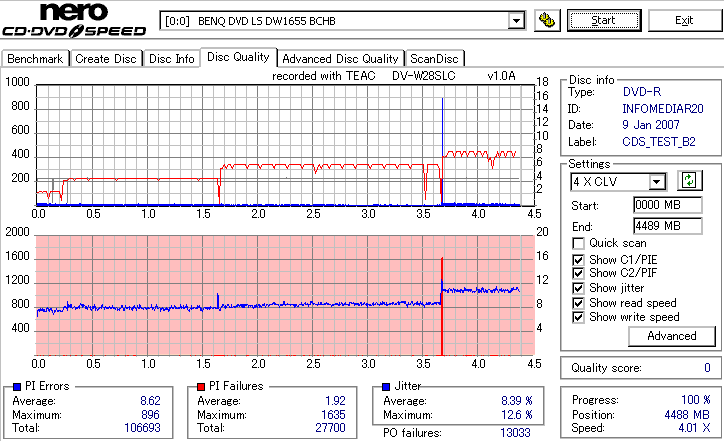Click the drive combo box showing BENQ DVD
Image resolution: width=724 pixels, height=441 pixels.
(343, 21)
